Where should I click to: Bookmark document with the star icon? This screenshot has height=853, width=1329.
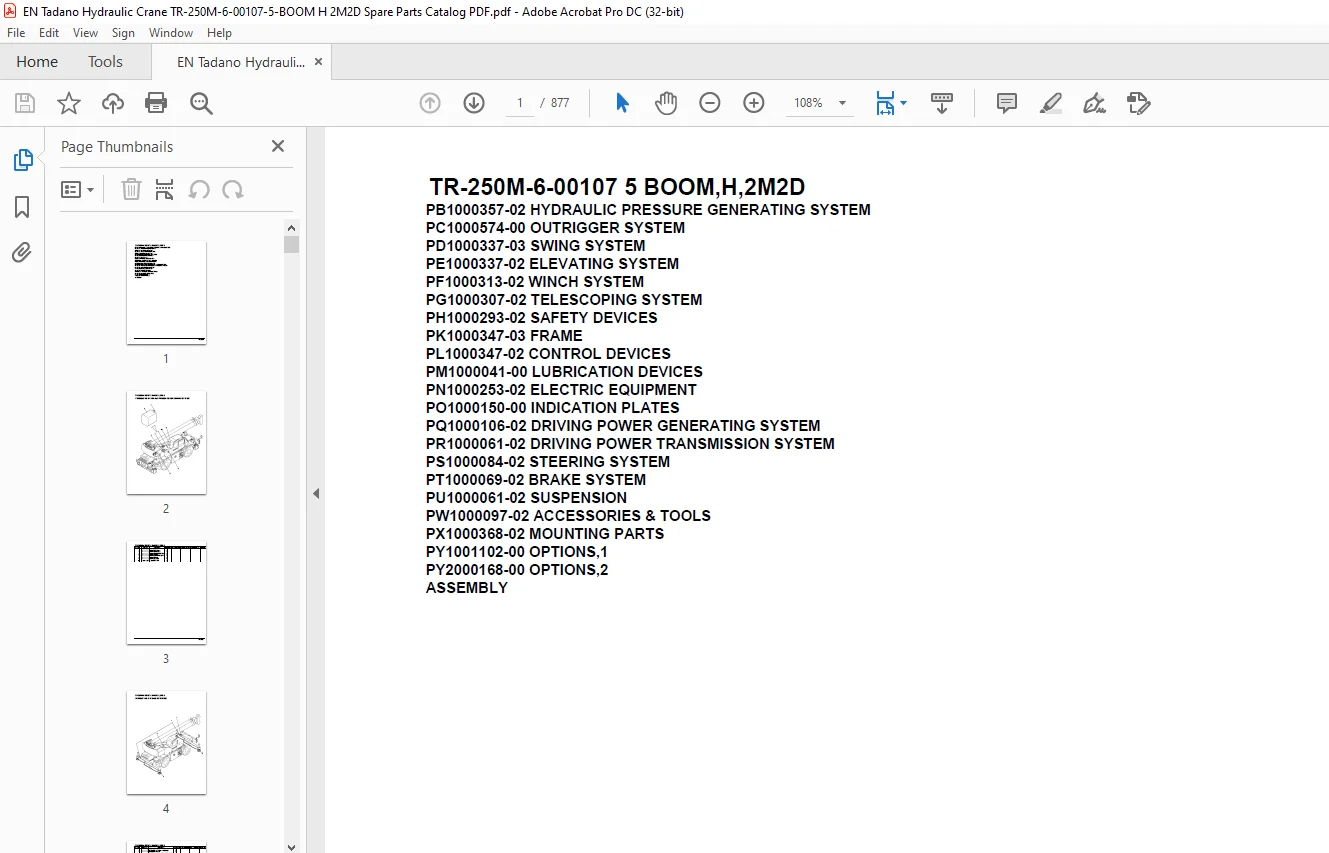[69, 103]
